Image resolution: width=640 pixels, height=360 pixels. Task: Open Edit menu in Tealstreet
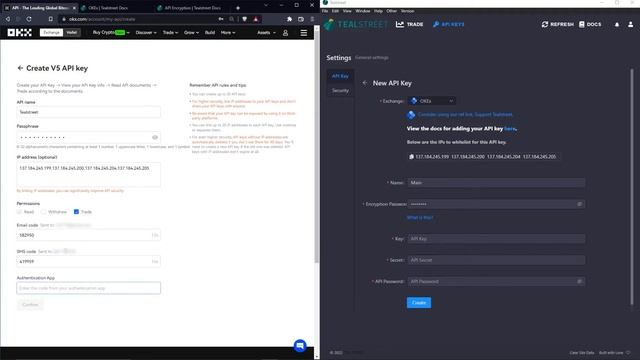click(x=335, y=11)
